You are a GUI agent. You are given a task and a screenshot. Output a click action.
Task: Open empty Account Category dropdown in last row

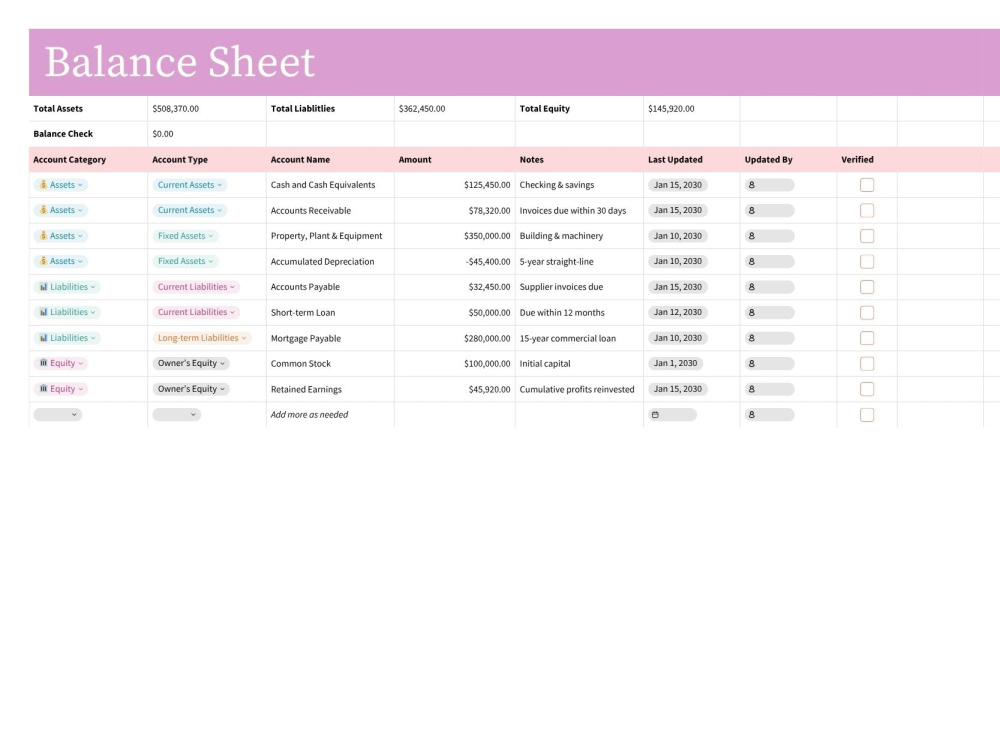pos(57,415)
